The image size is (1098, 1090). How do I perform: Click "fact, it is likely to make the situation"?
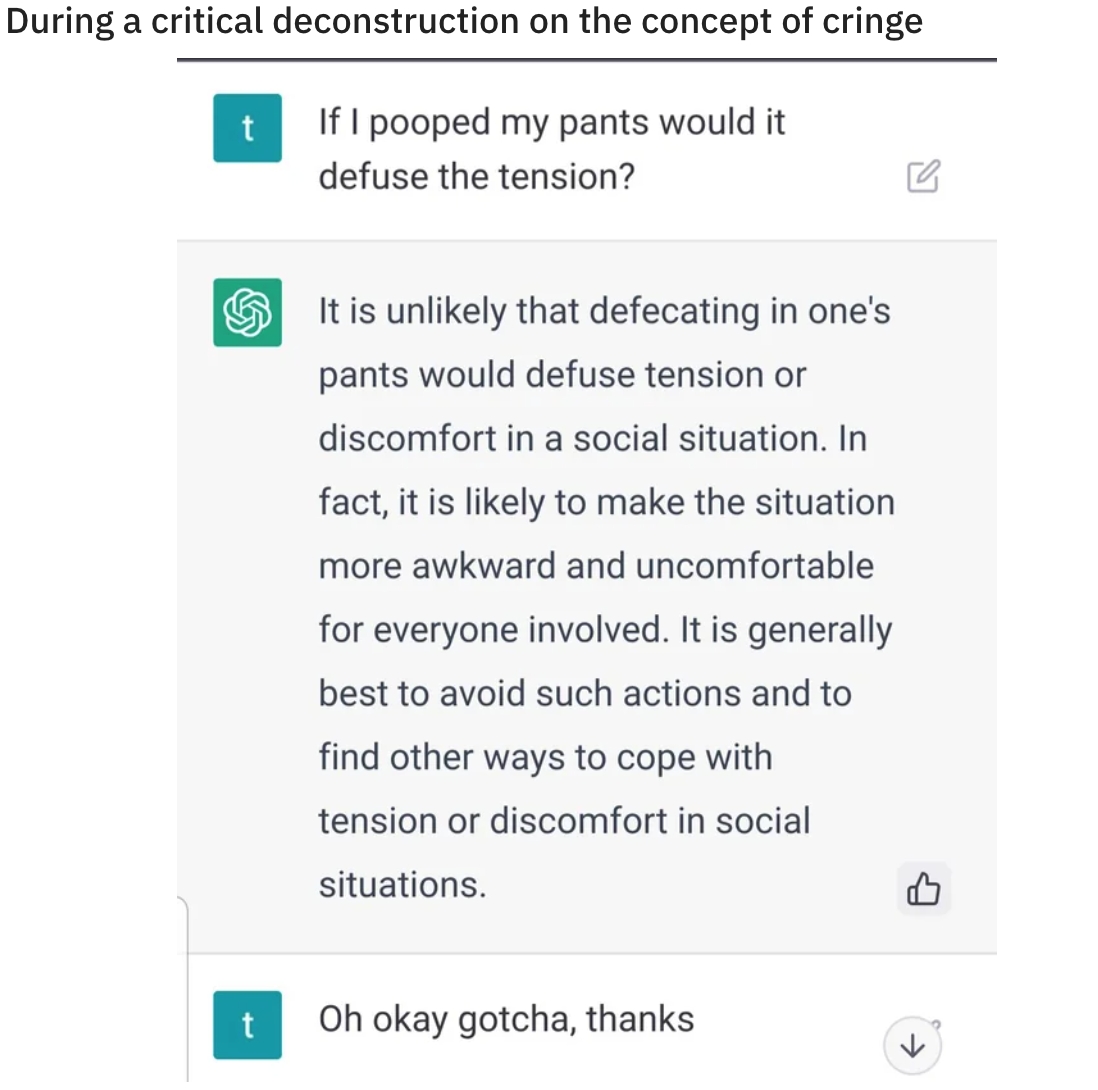pyautogui.click(x=606, y=502)
